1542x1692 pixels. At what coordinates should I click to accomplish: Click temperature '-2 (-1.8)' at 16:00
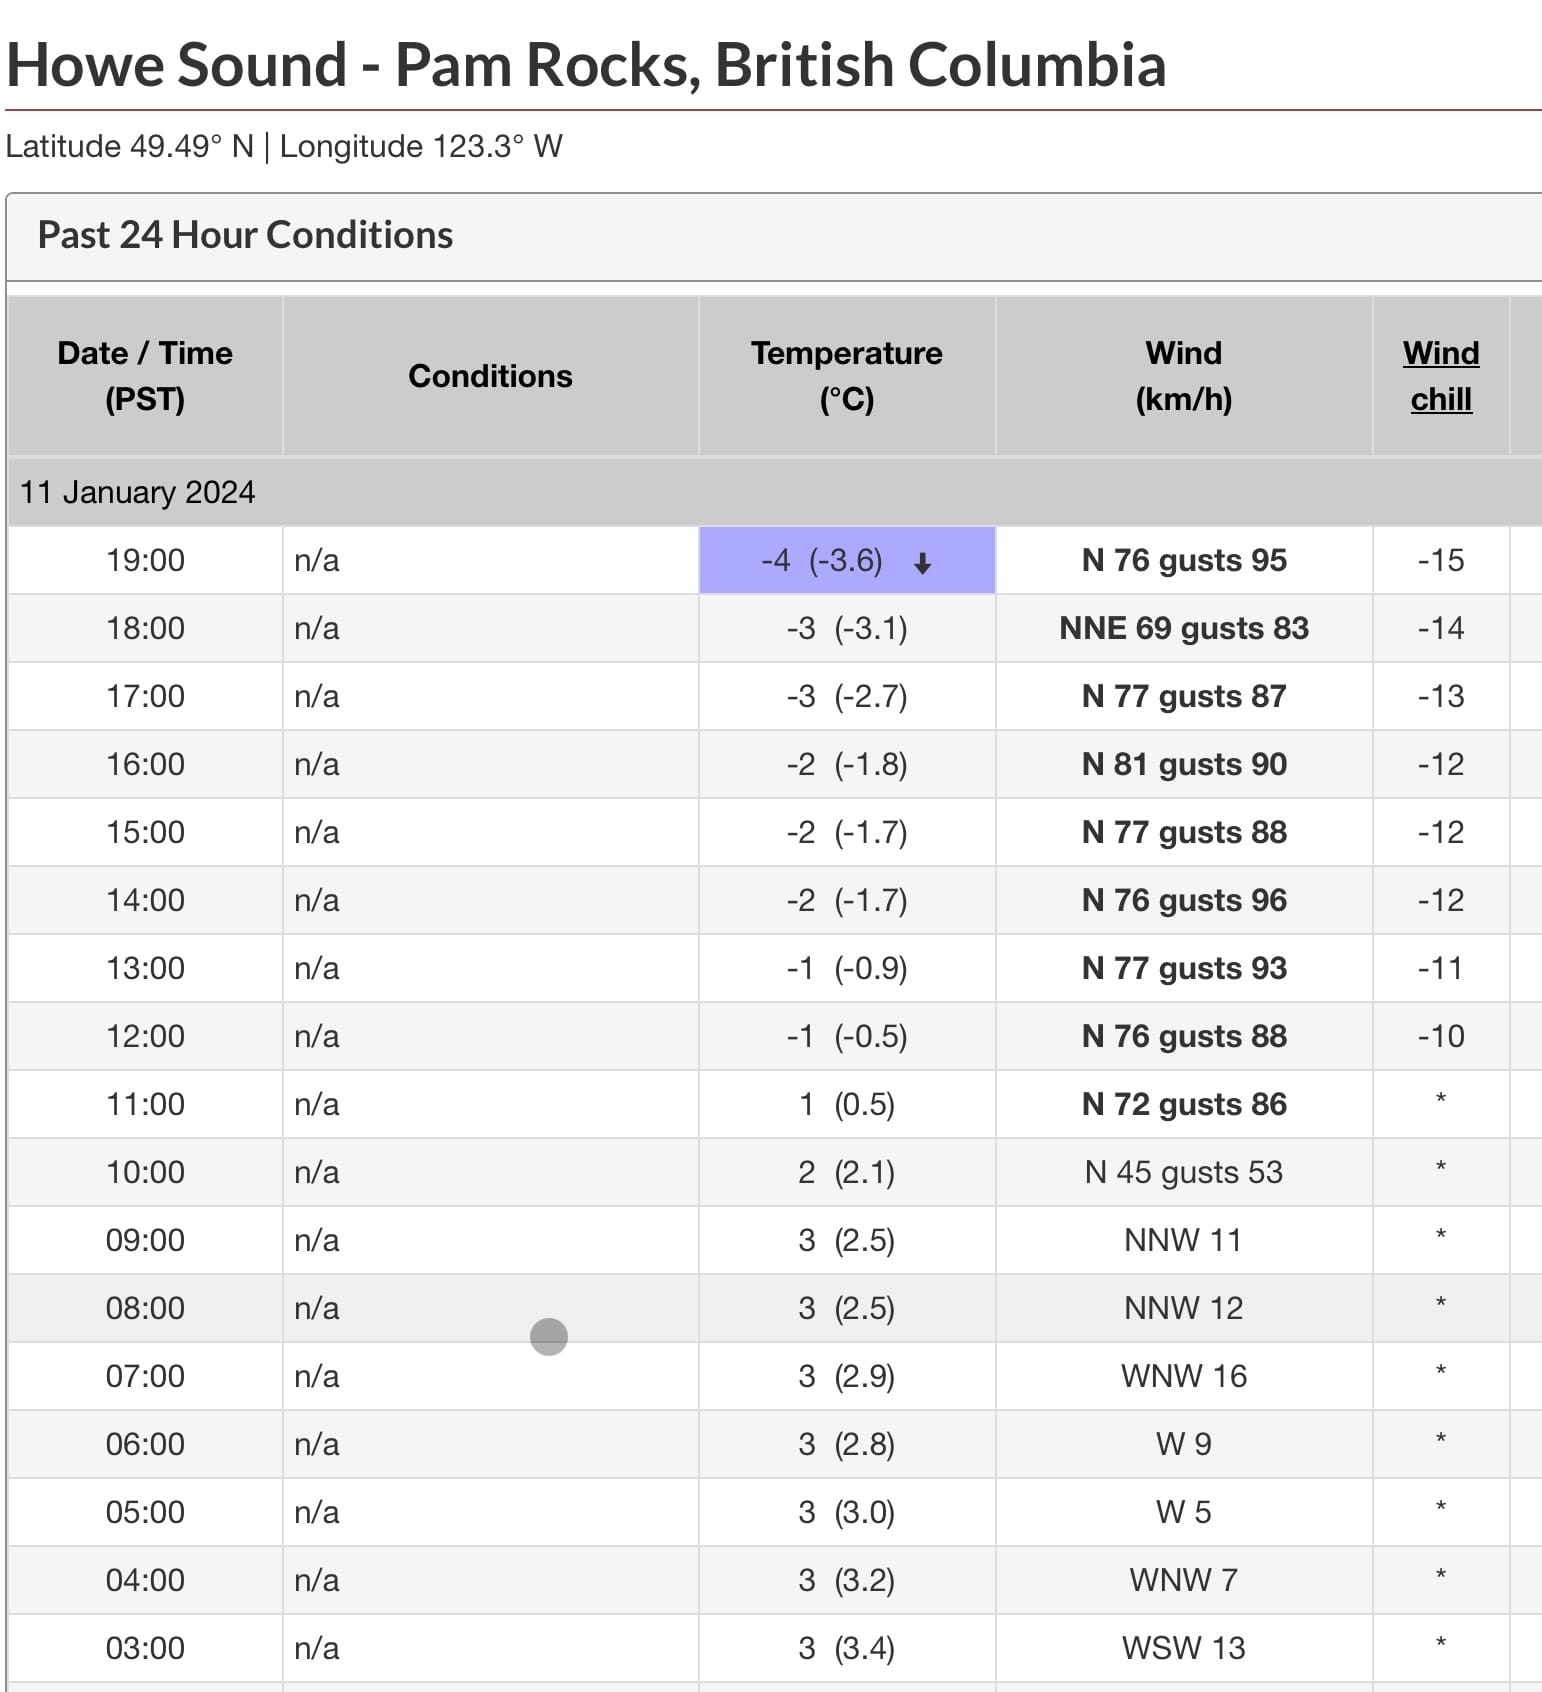tap(847, 764)
